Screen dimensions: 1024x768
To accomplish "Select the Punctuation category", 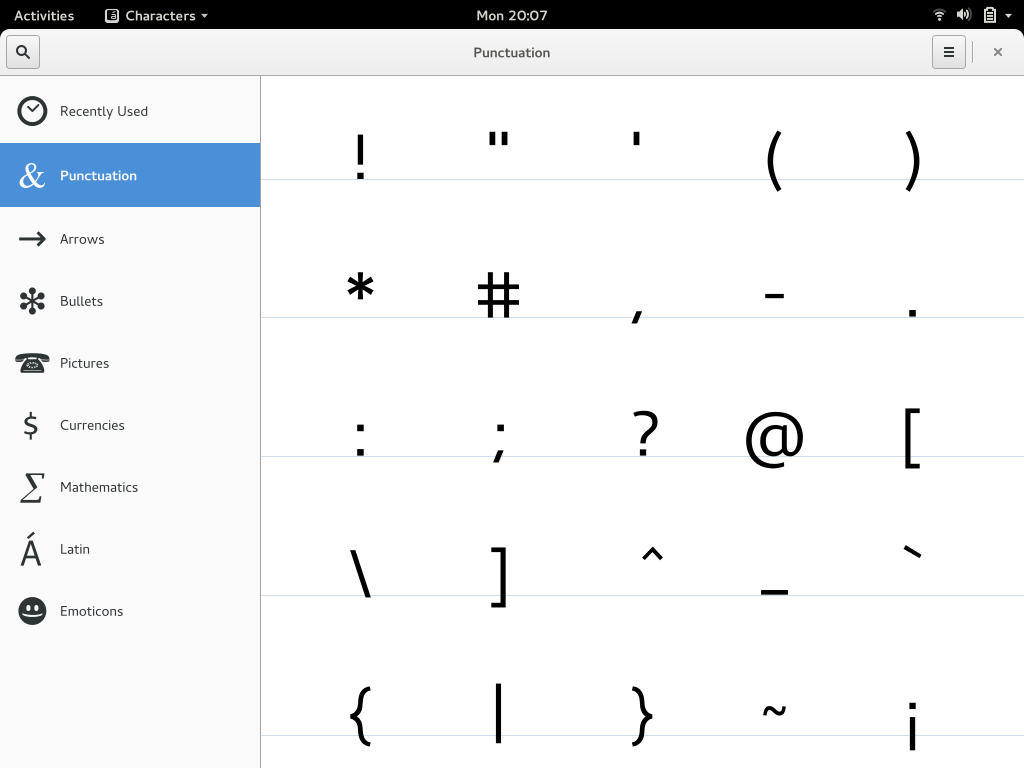I will [98, 175].
